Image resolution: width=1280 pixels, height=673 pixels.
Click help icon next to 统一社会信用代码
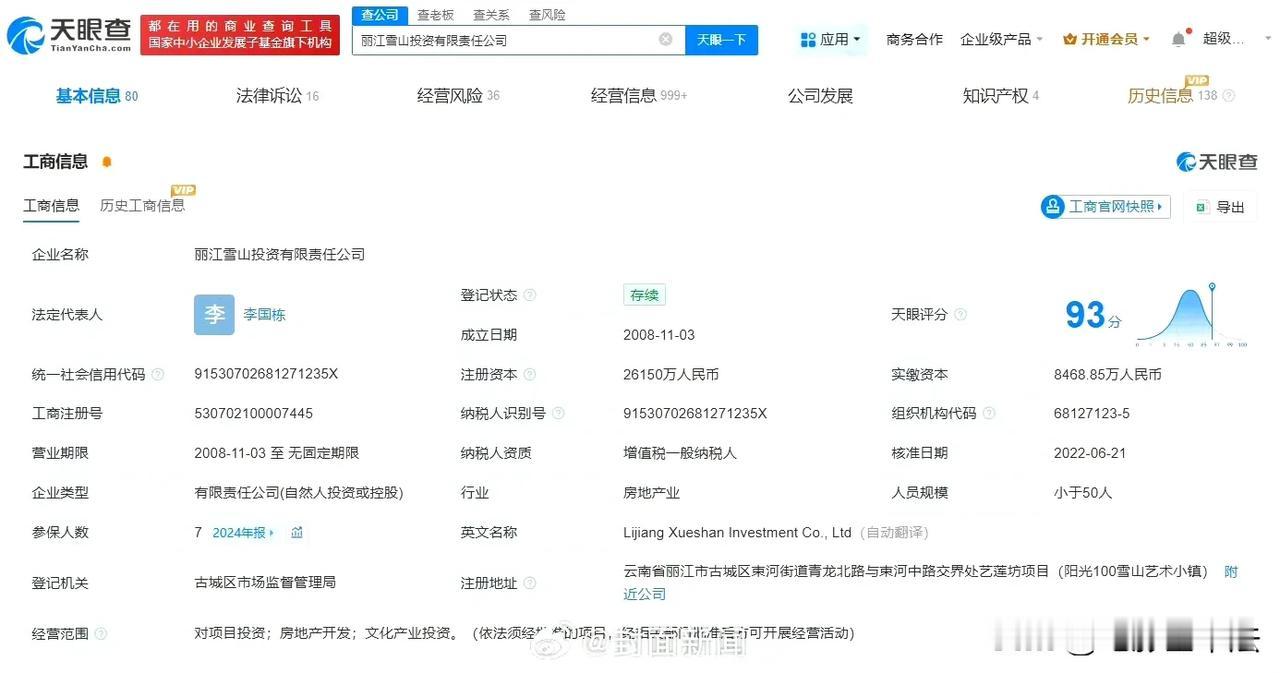click(158, 375)
